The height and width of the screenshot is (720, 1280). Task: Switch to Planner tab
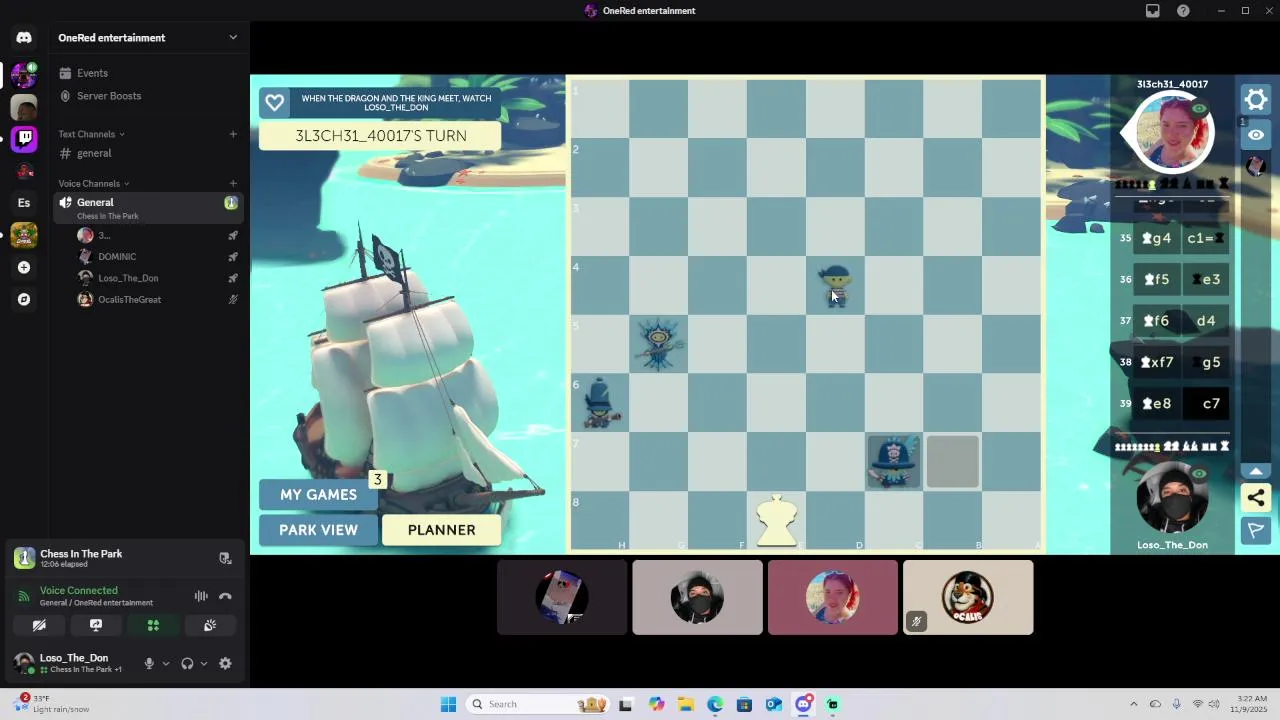[x=441, y=530]
